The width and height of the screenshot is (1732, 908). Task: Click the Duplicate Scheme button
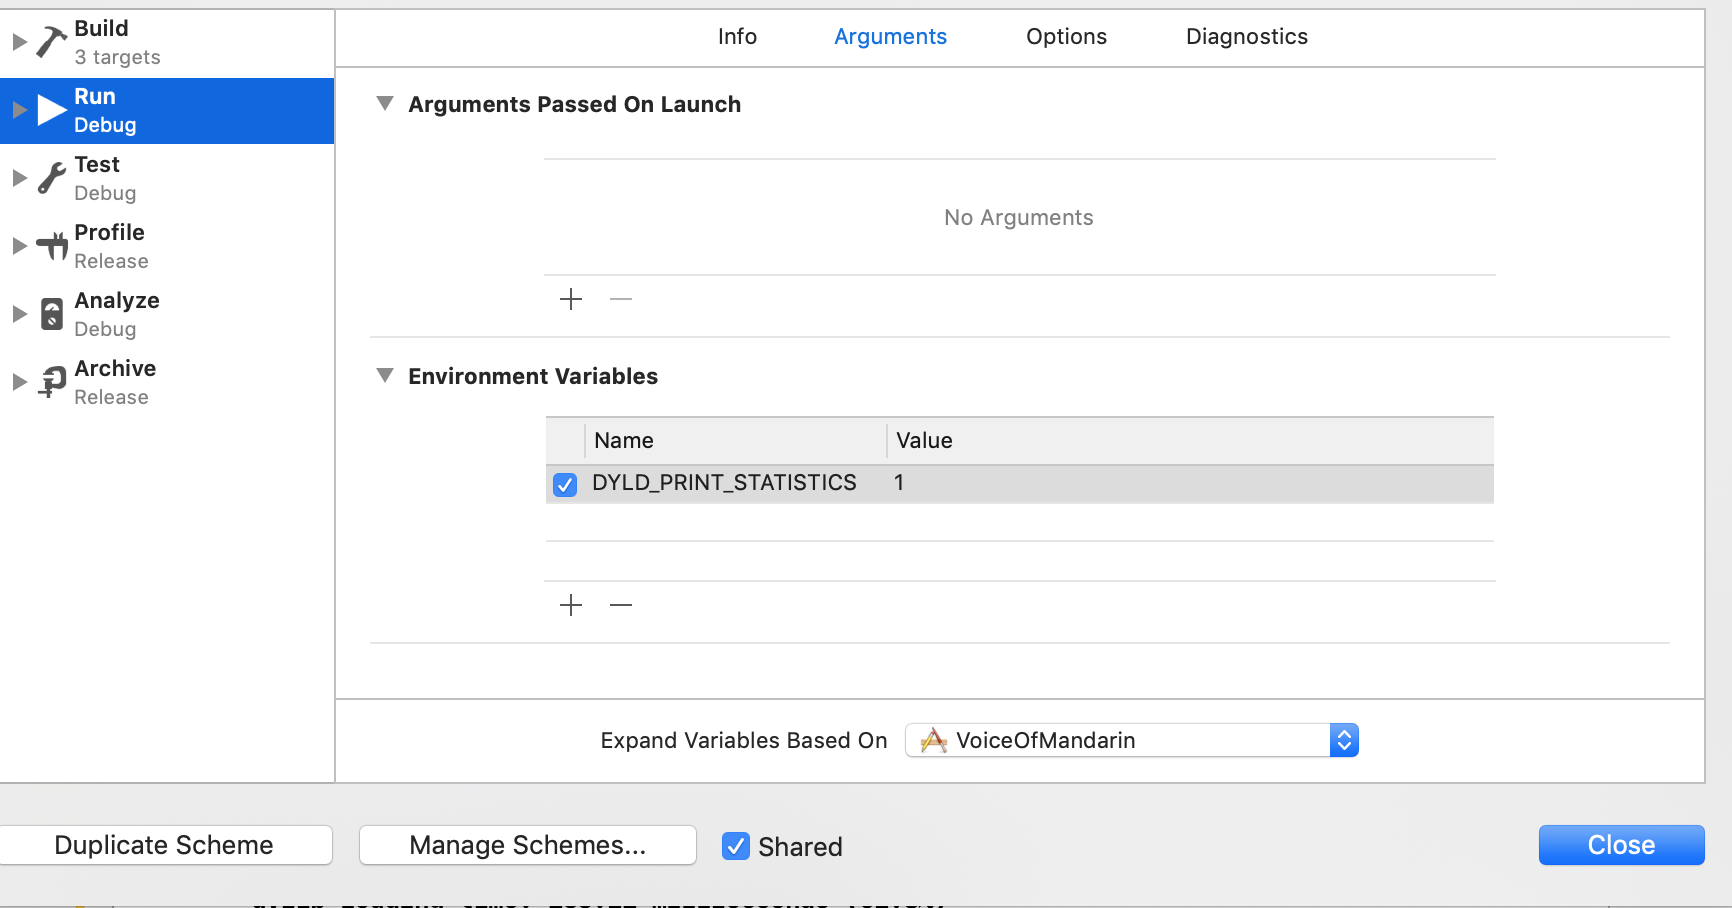click(165, 845)
